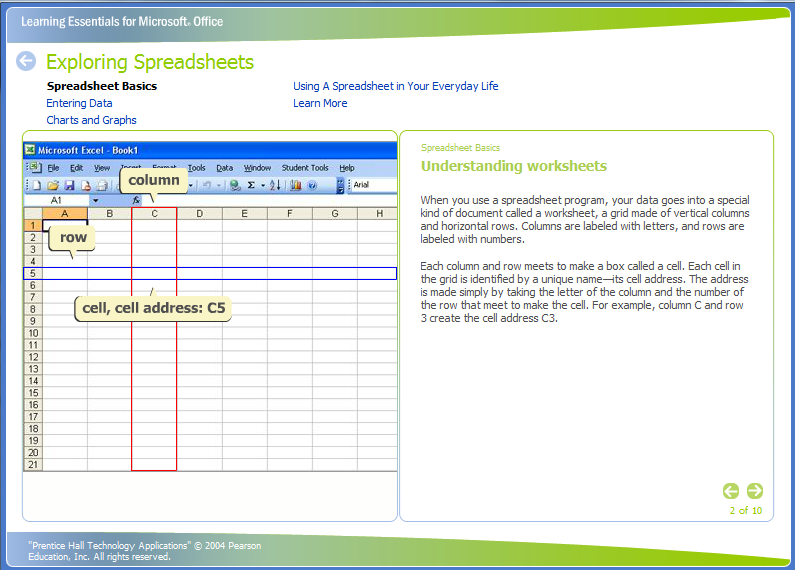Click the AutoSum sigma icon

click(x=250, y=185)
